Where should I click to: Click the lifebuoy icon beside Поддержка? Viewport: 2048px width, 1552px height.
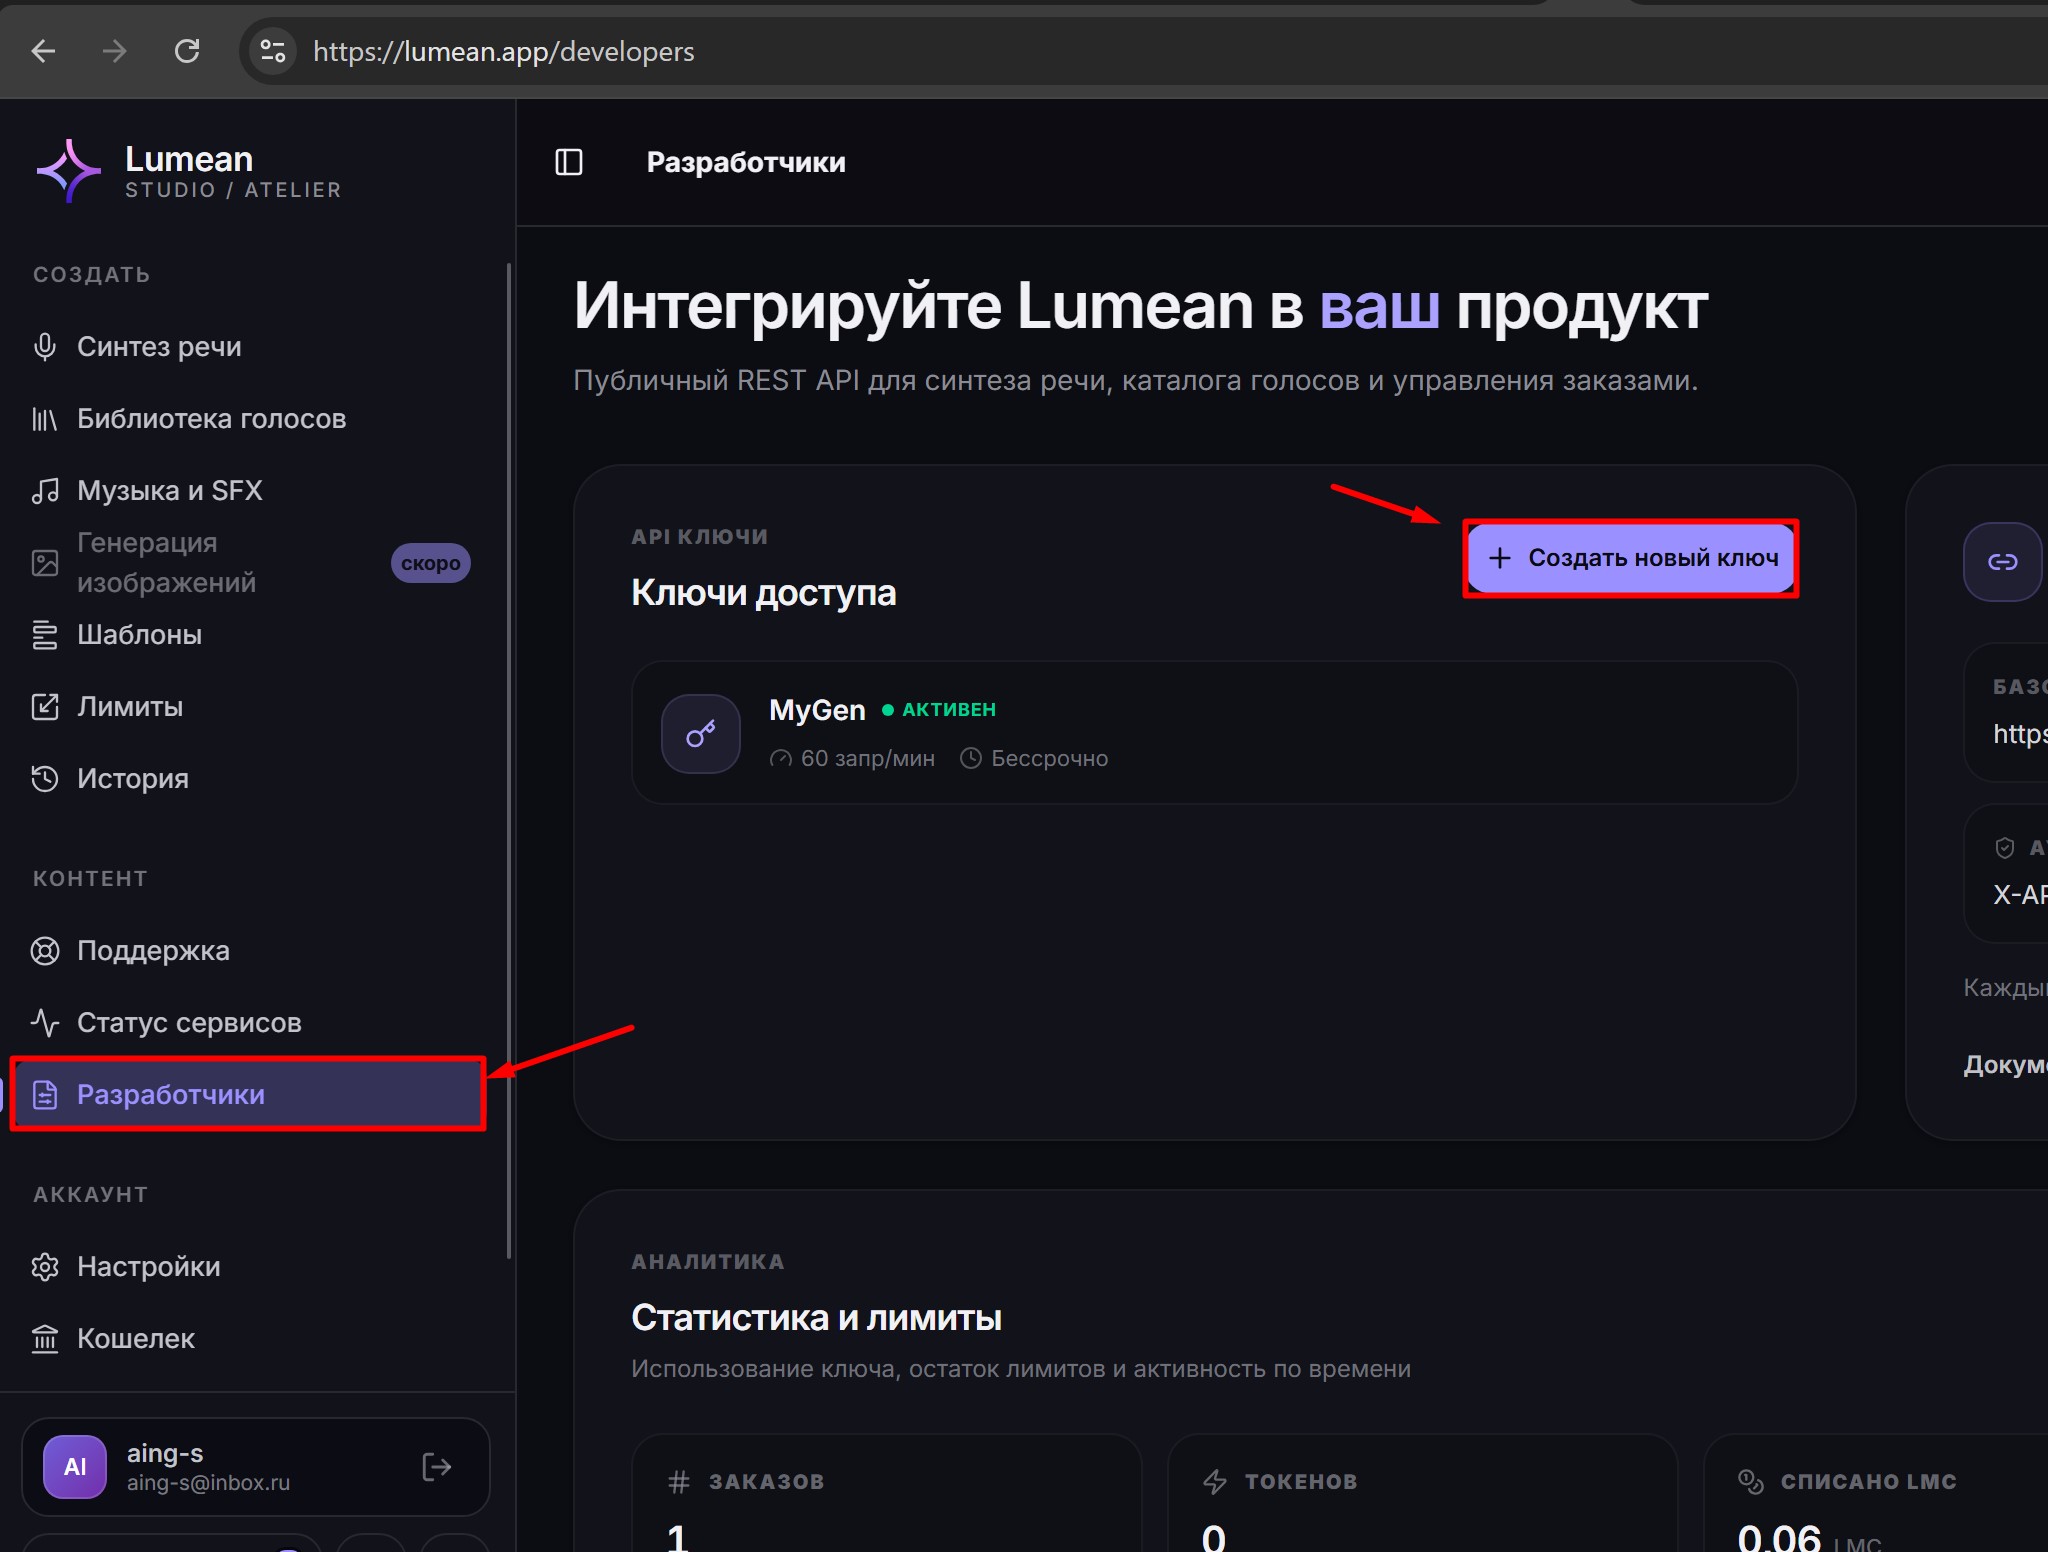coord(45,951)
